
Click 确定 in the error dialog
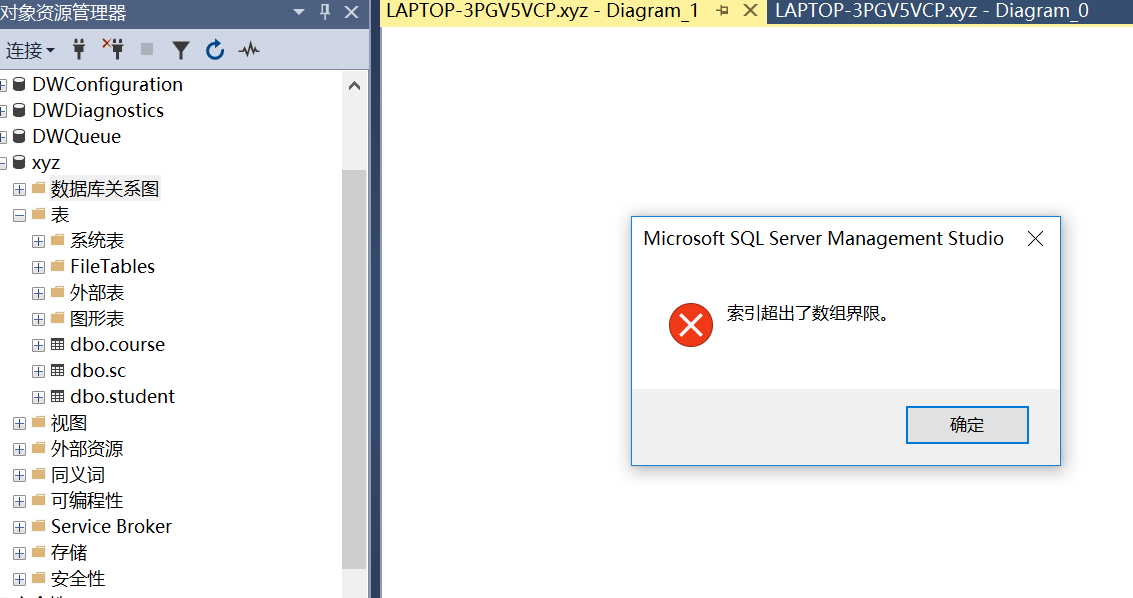point(967,425)
